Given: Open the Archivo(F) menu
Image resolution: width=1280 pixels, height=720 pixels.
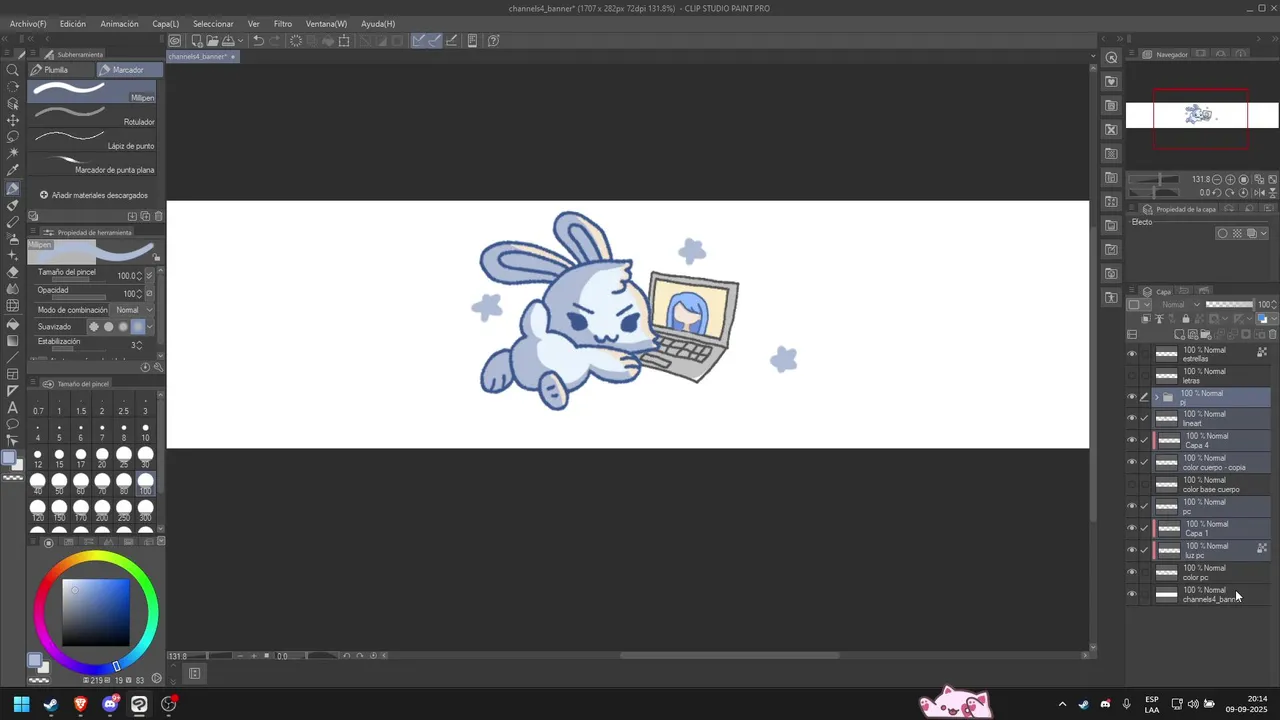Looking at the screenshot, I should (28, 23).
